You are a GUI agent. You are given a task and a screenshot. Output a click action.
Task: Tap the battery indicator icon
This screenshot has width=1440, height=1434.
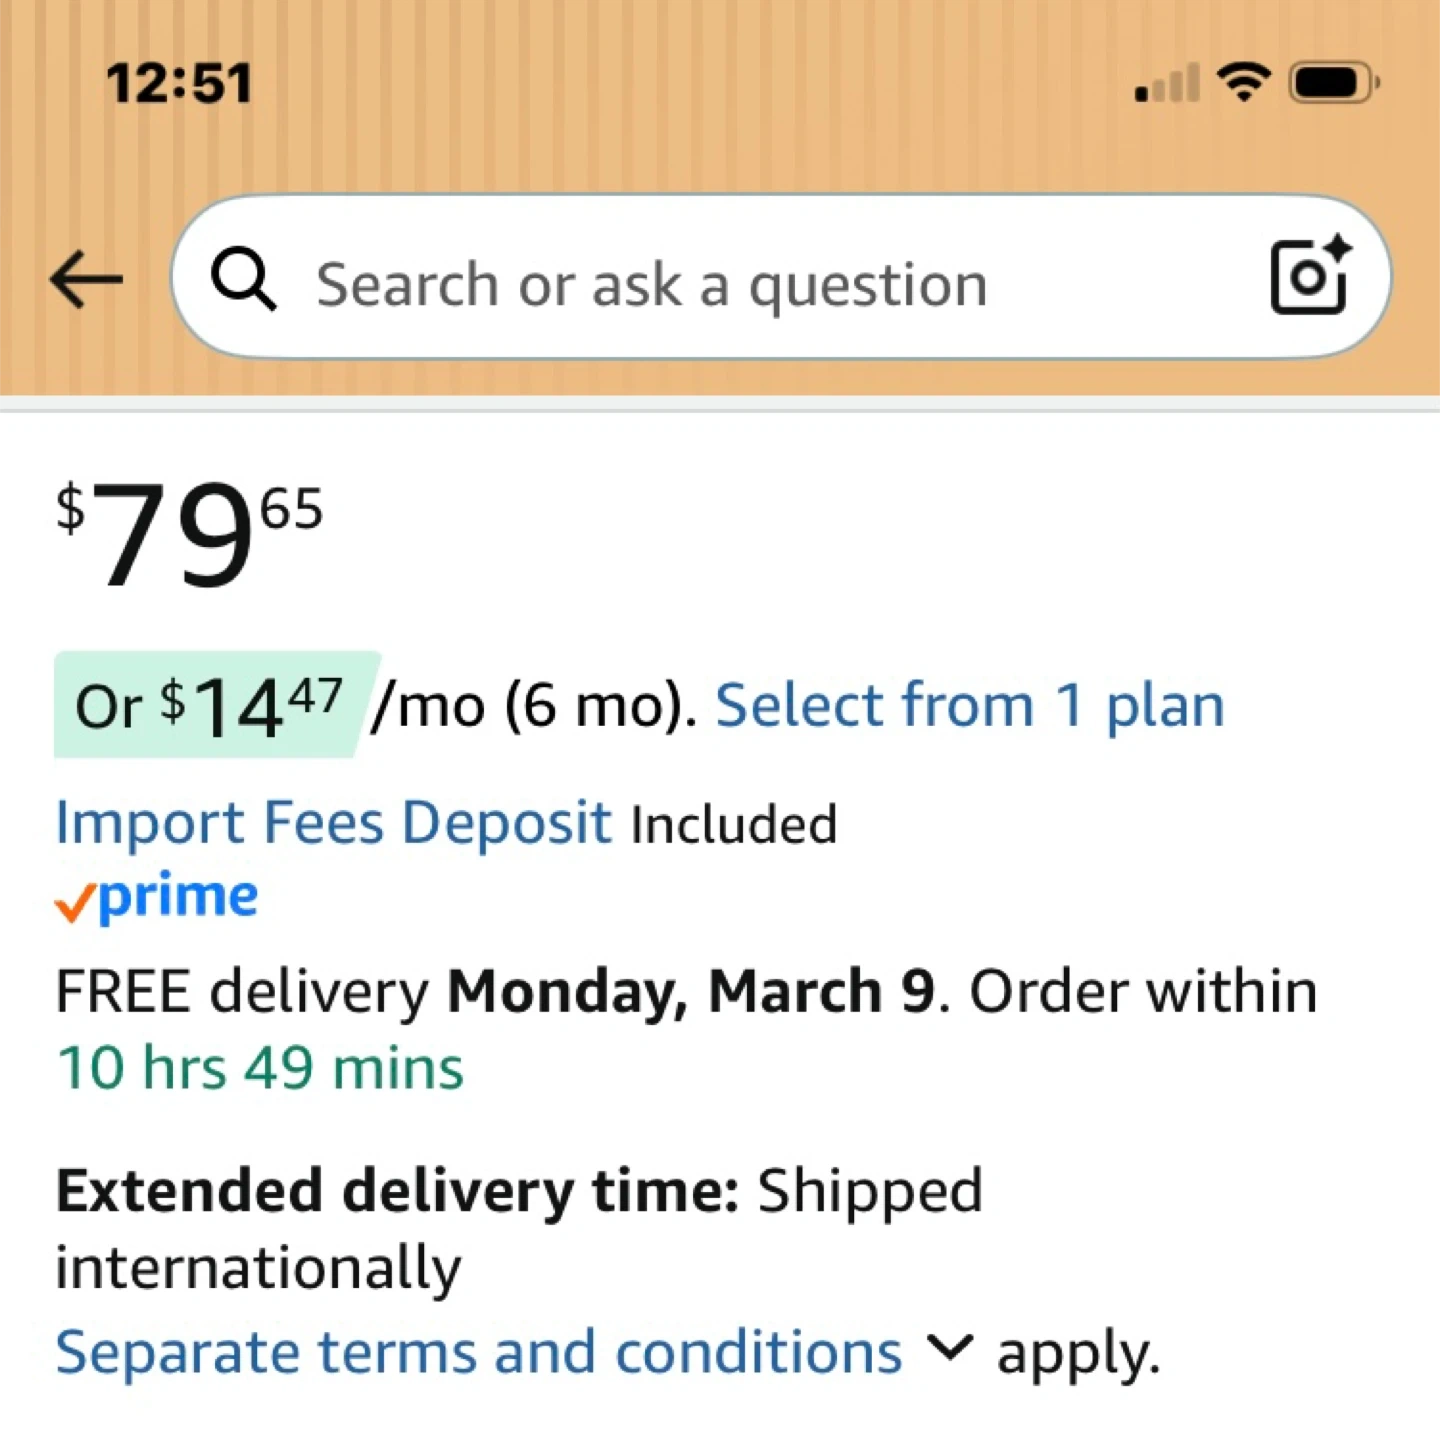[1334, 82]
